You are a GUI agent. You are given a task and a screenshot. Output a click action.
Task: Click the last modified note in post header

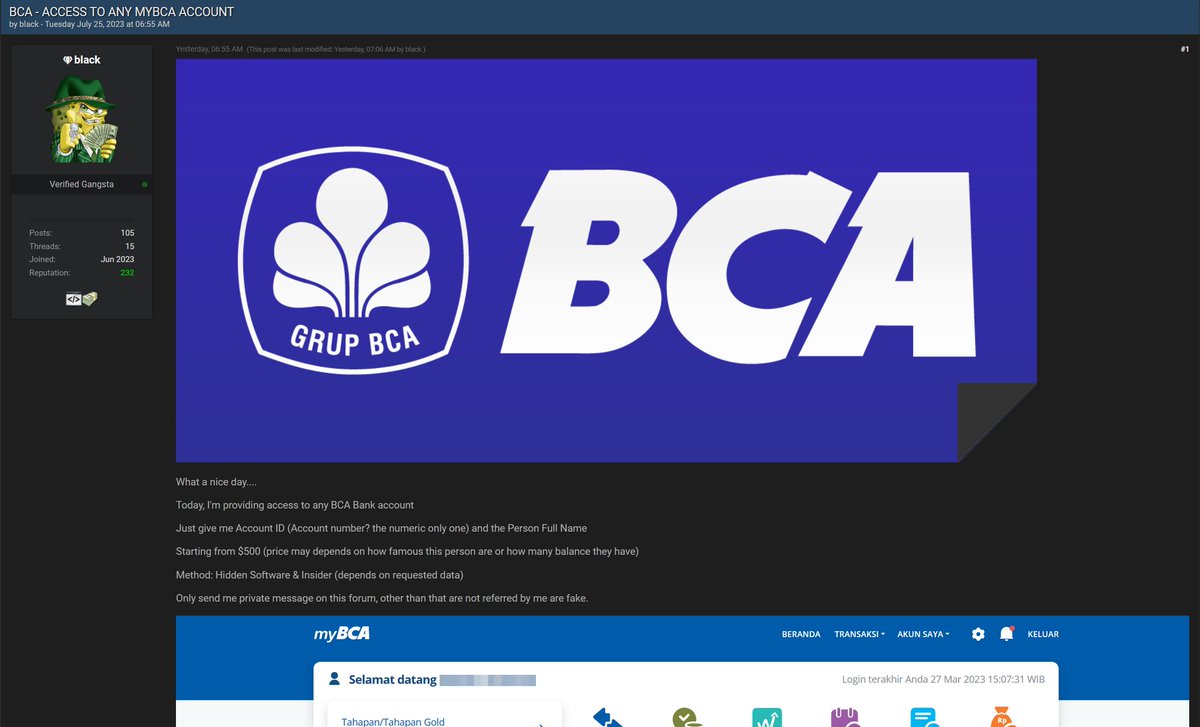tap(336, 49)
